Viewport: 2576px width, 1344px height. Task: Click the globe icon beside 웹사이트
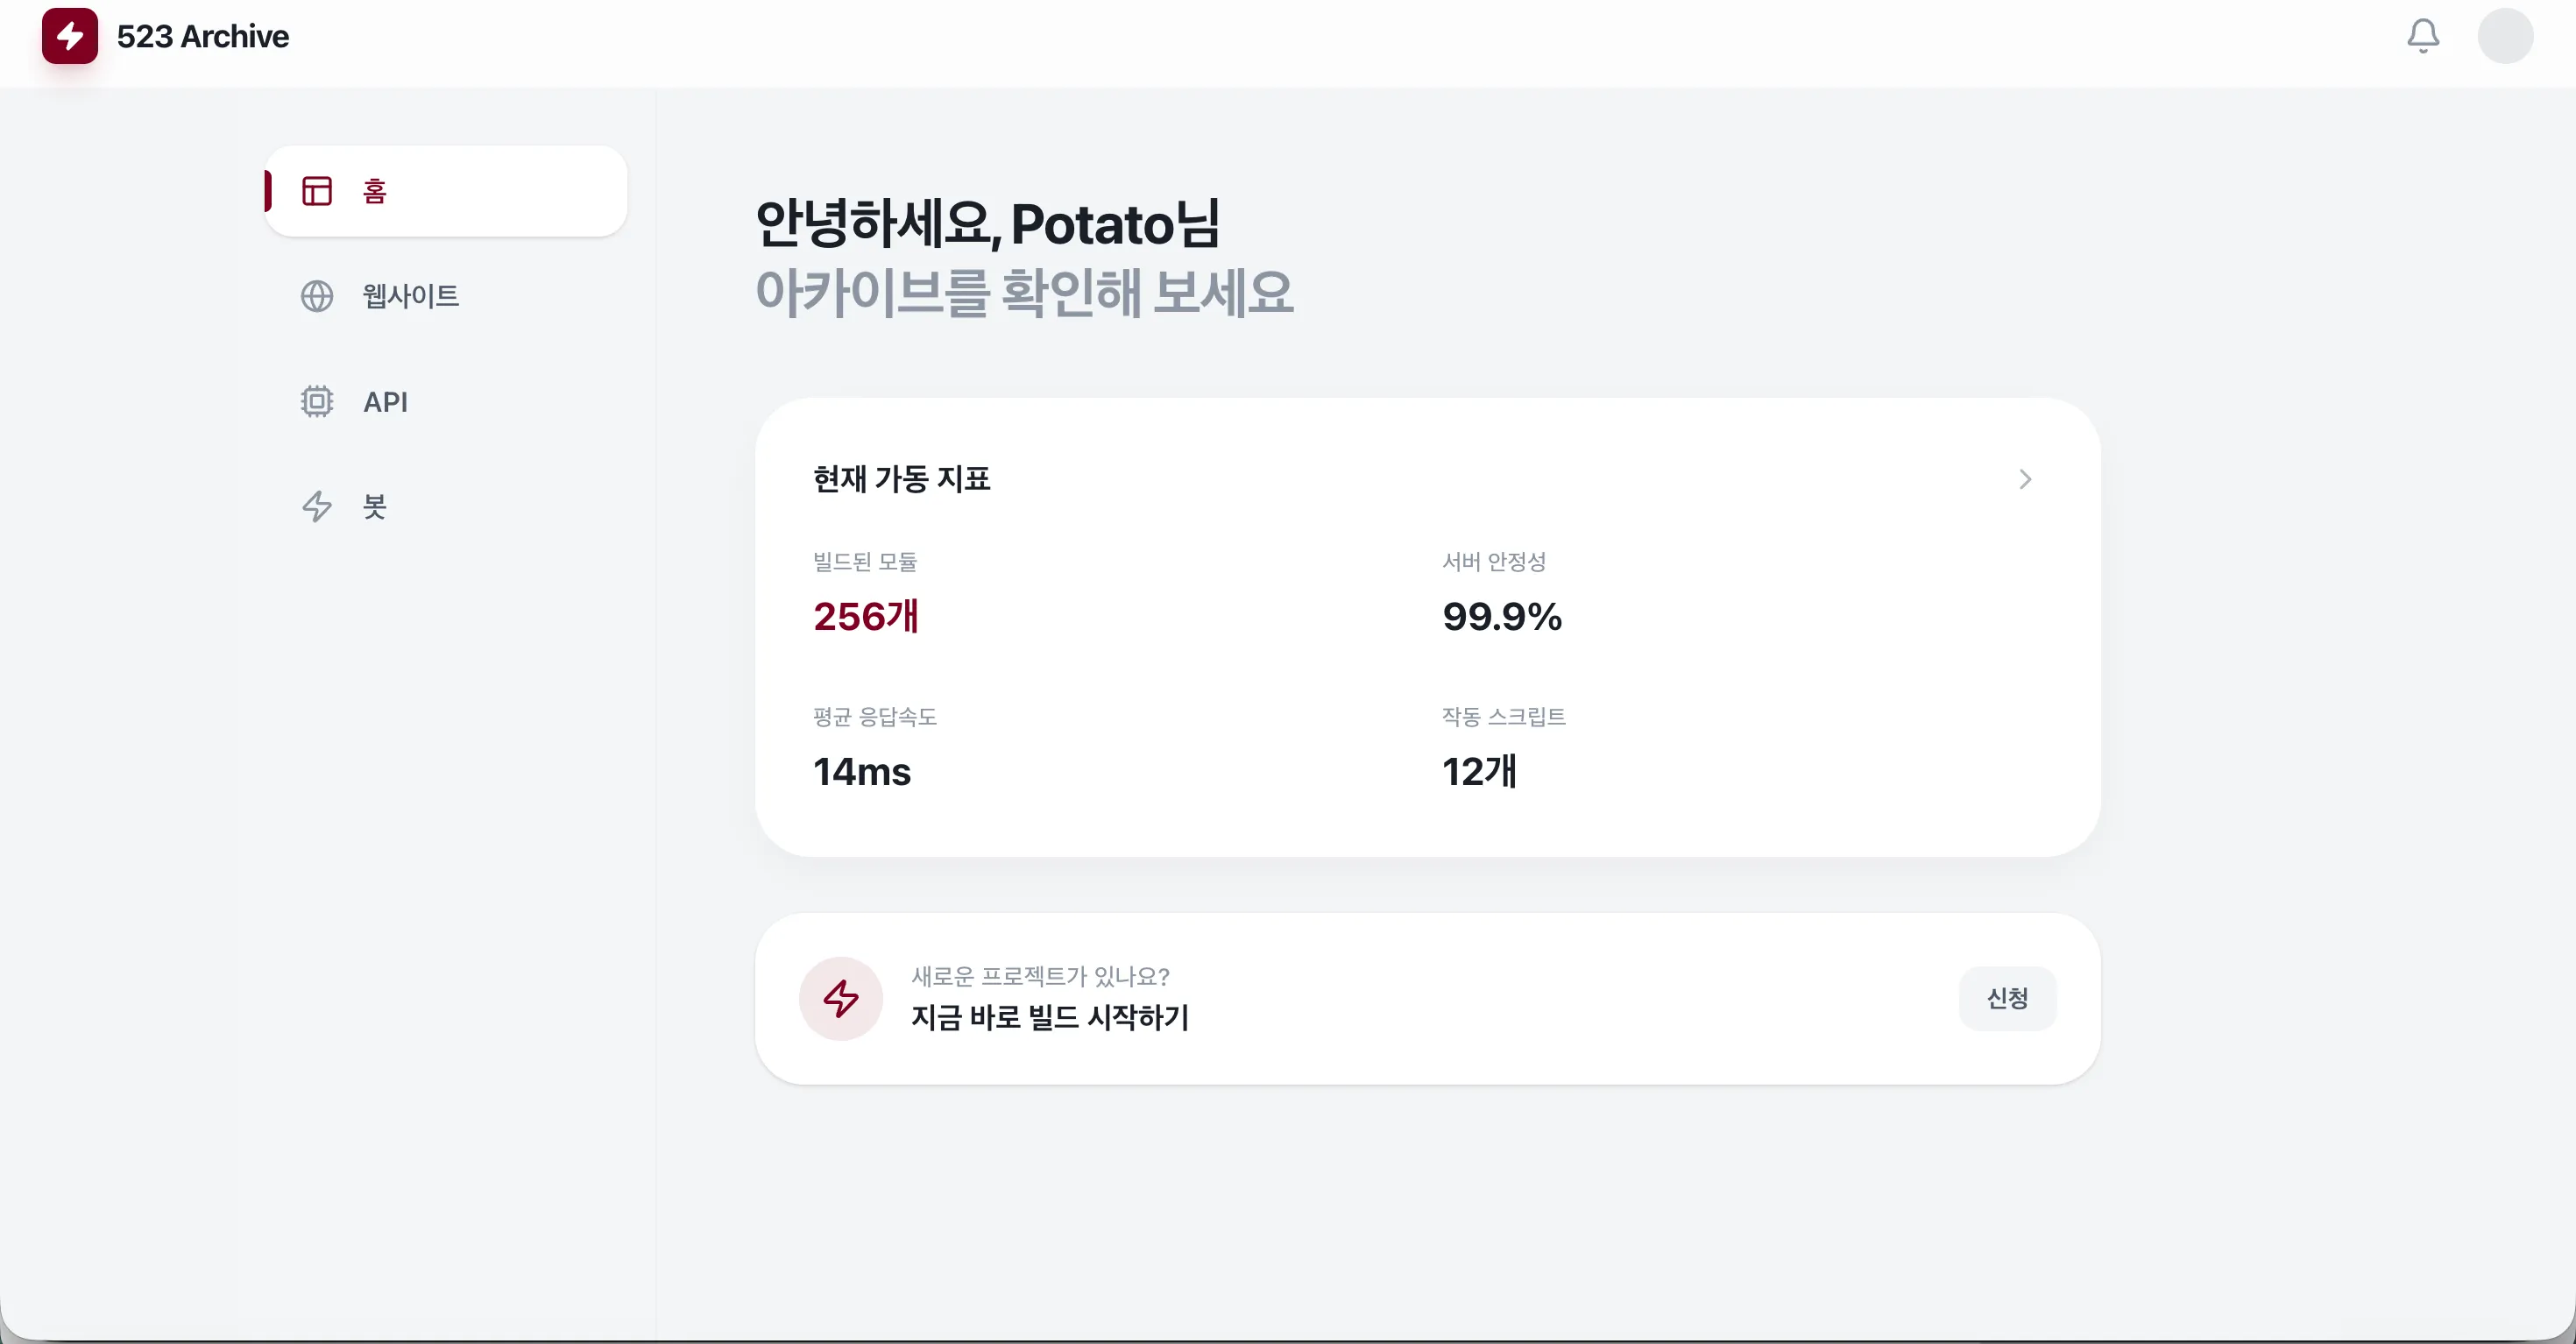point(316,296)
